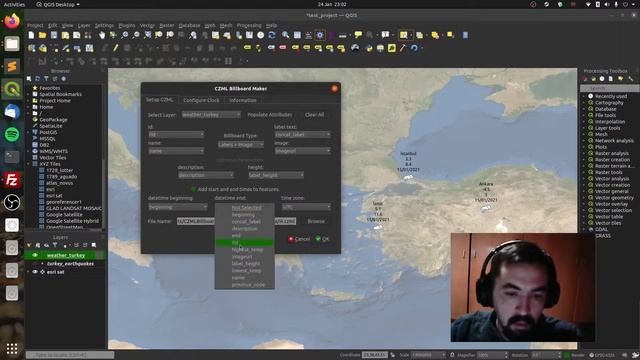The width and height of the screenshot is (640, 360).
Task: Click the Populate Attributes button
Action: click(x=270, y=115)
